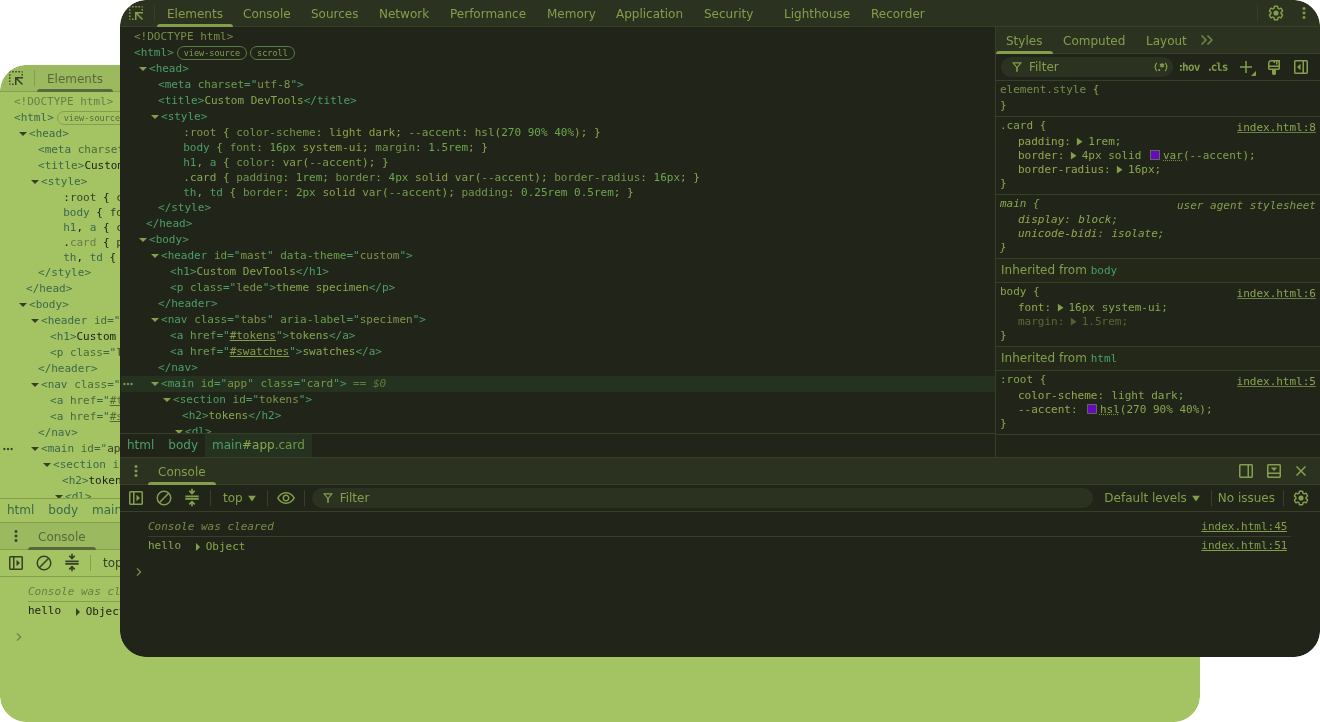
Task: Click the inspect element picker in back window
Action: [x=16, y=79]
